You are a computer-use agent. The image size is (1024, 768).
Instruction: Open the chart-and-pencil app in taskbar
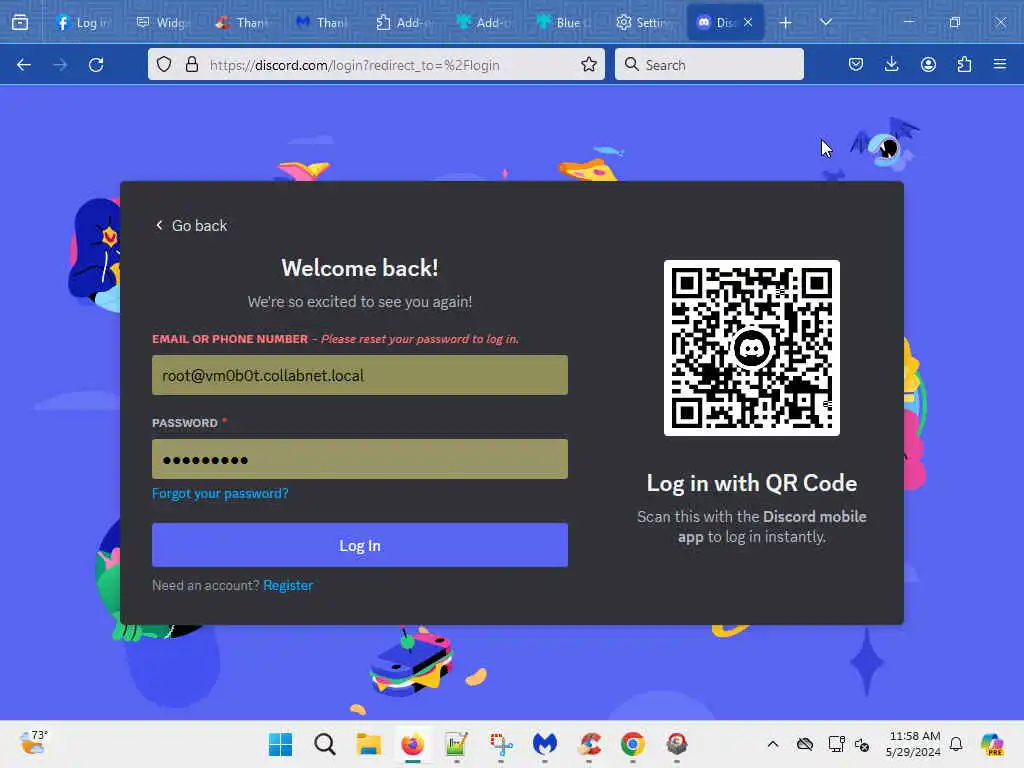tap(456, 744)
